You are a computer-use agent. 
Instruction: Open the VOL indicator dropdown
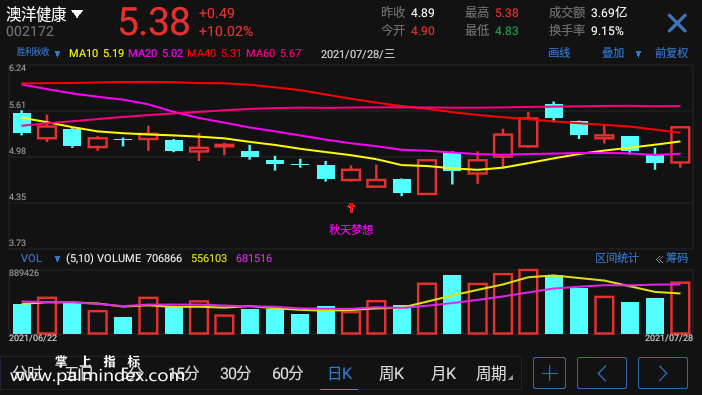[x=57, y=259]
